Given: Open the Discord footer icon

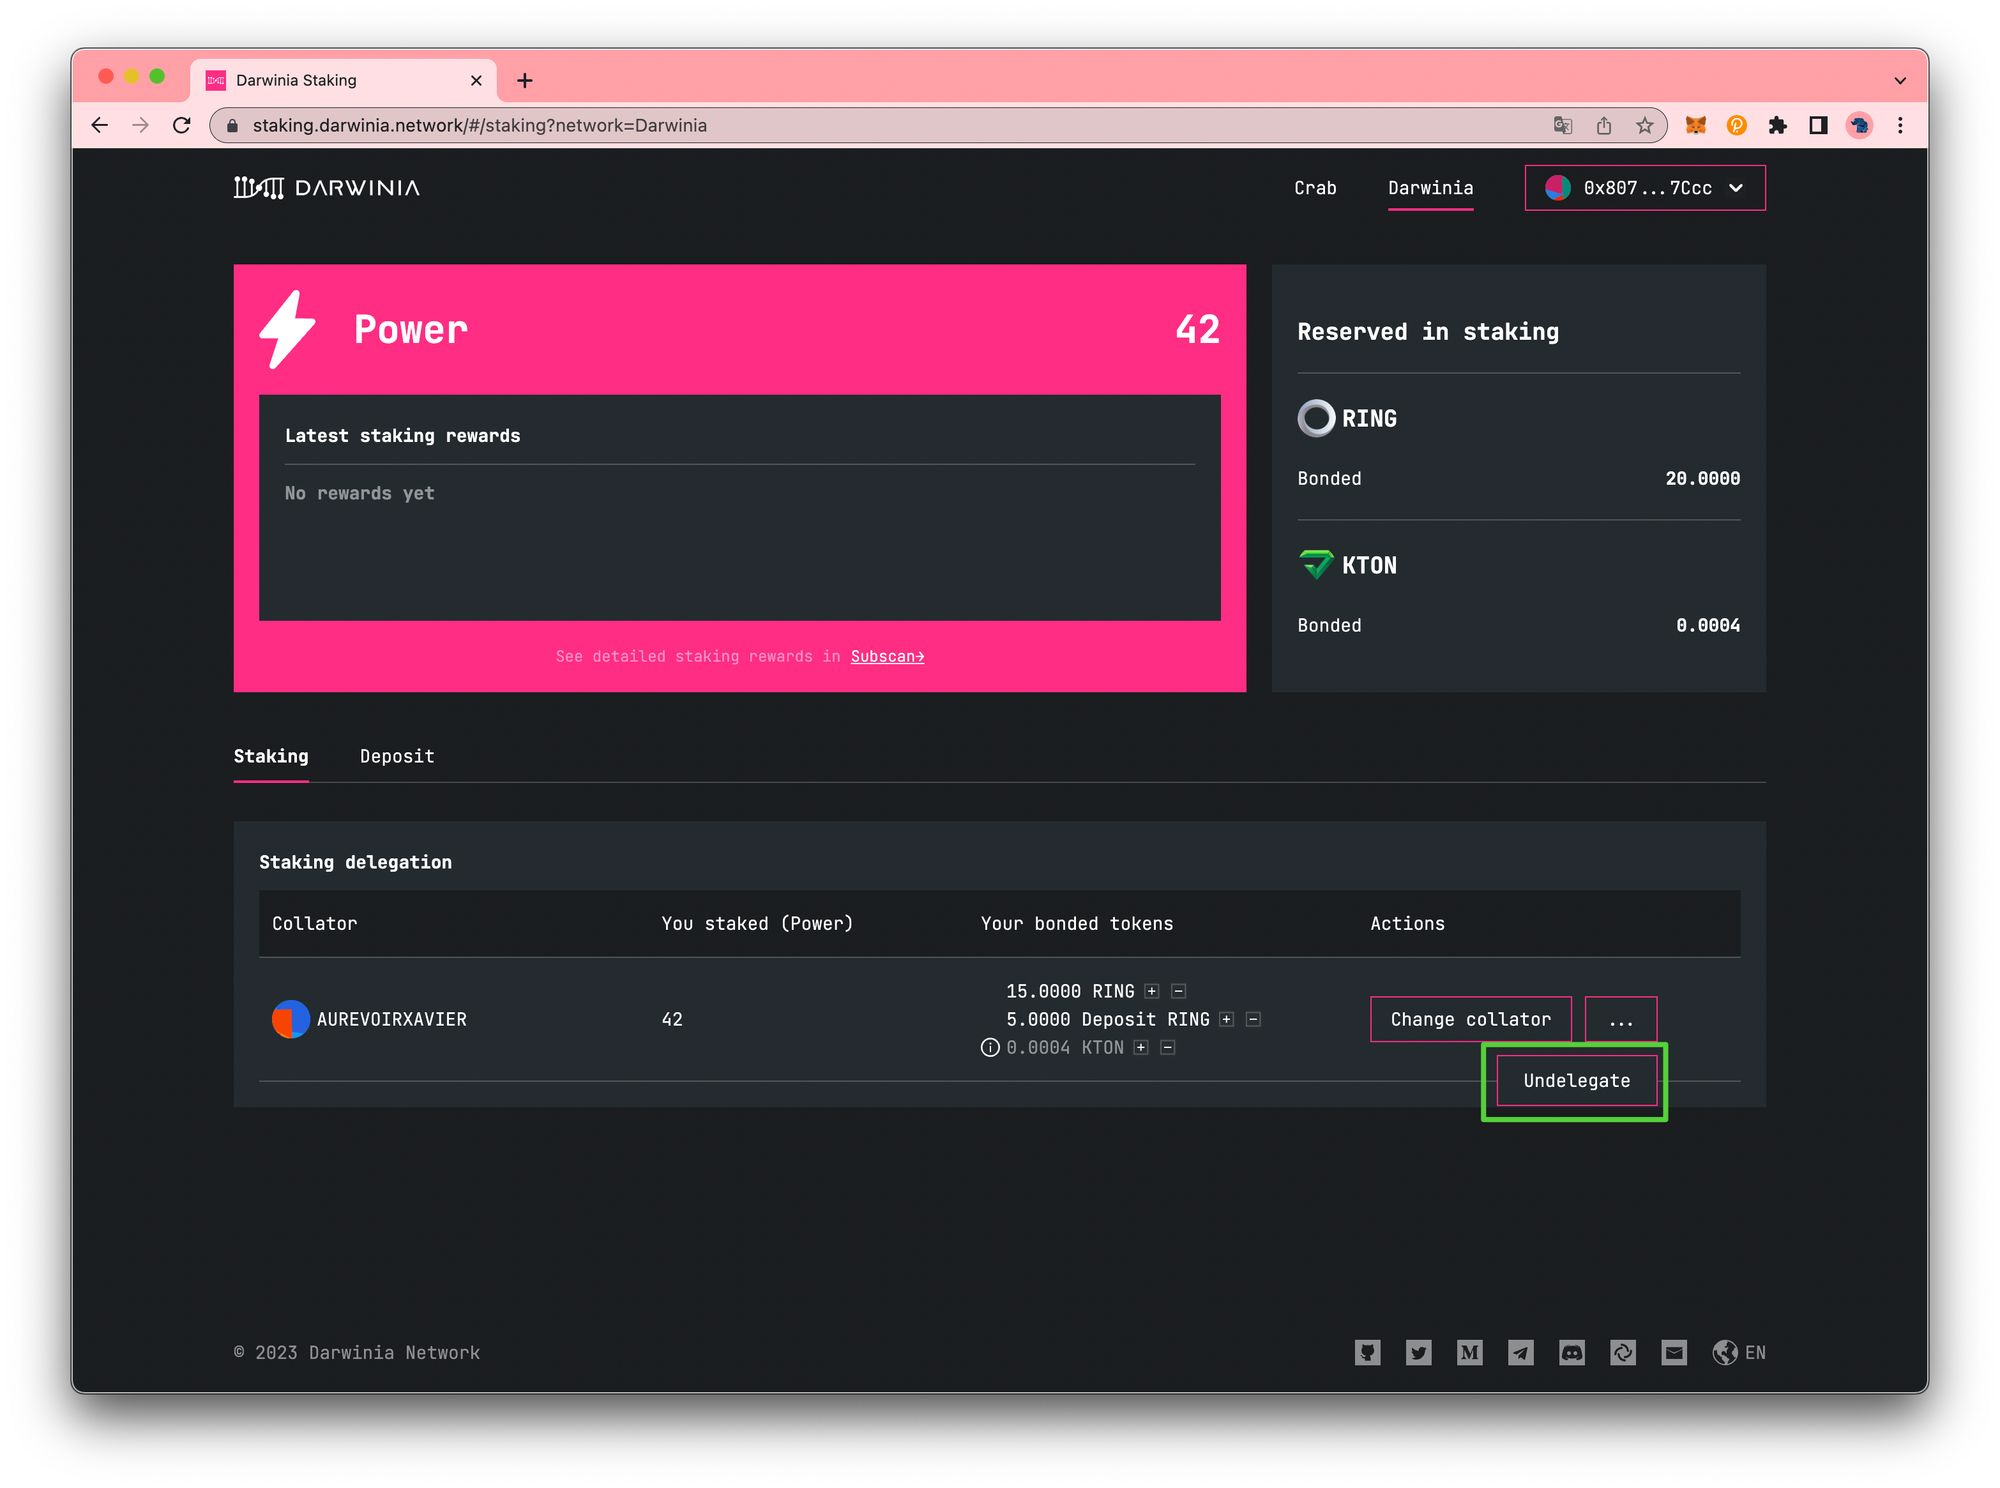Looking at the screenshot, I should pyautogui.click(x=1571, y=1352).
